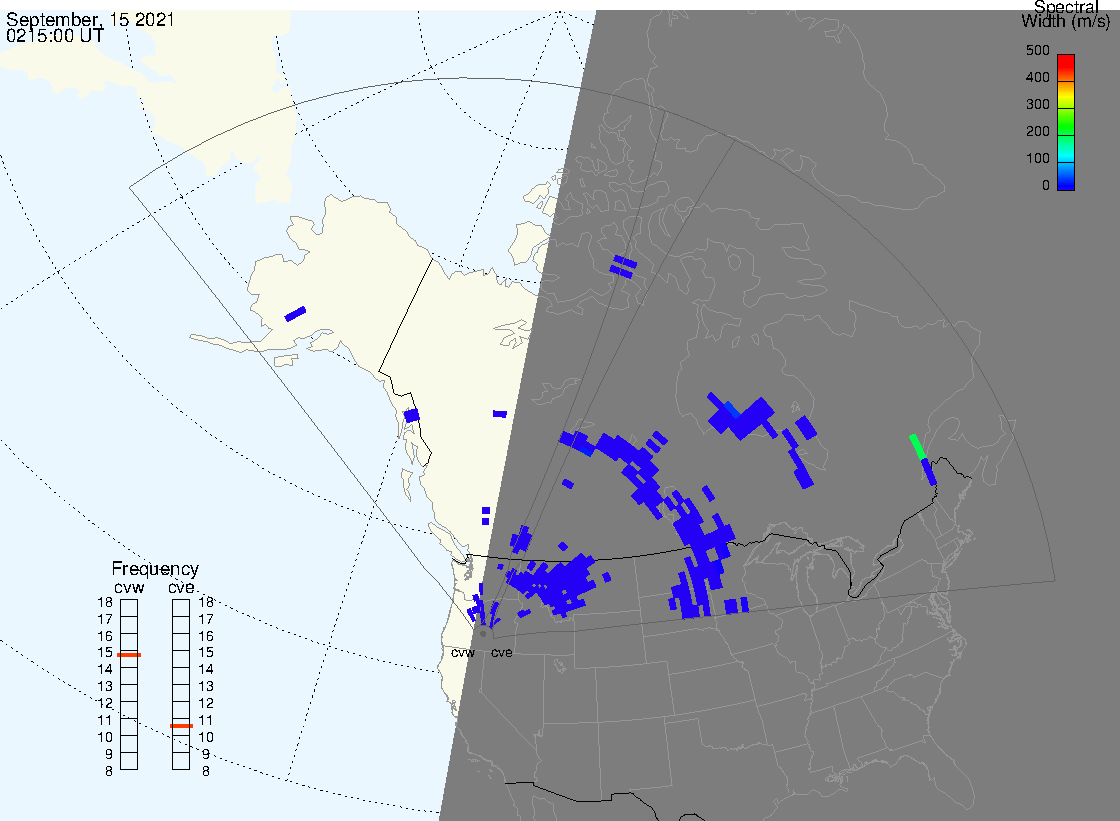Click the 'Spectral Width (m/s)' legend title
The height and width of the screenshot is (821, 1120).
coord(1066,14)
